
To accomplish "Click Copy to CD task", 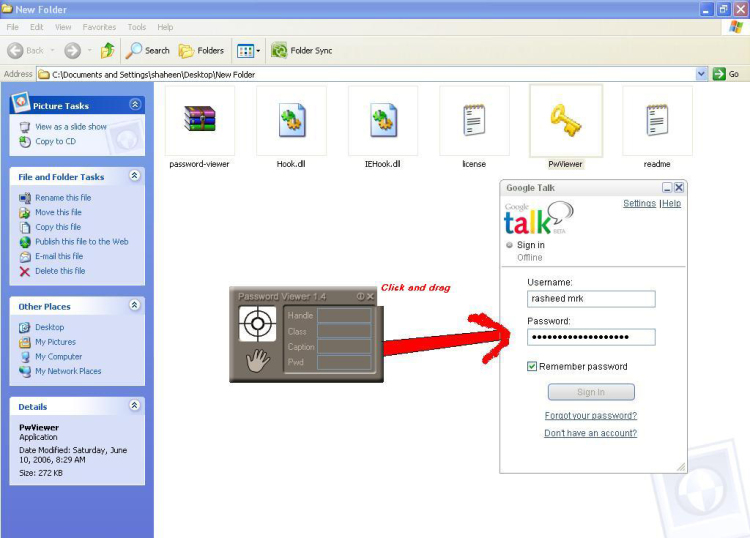I will pyautogui.click(x=55, y=142).
